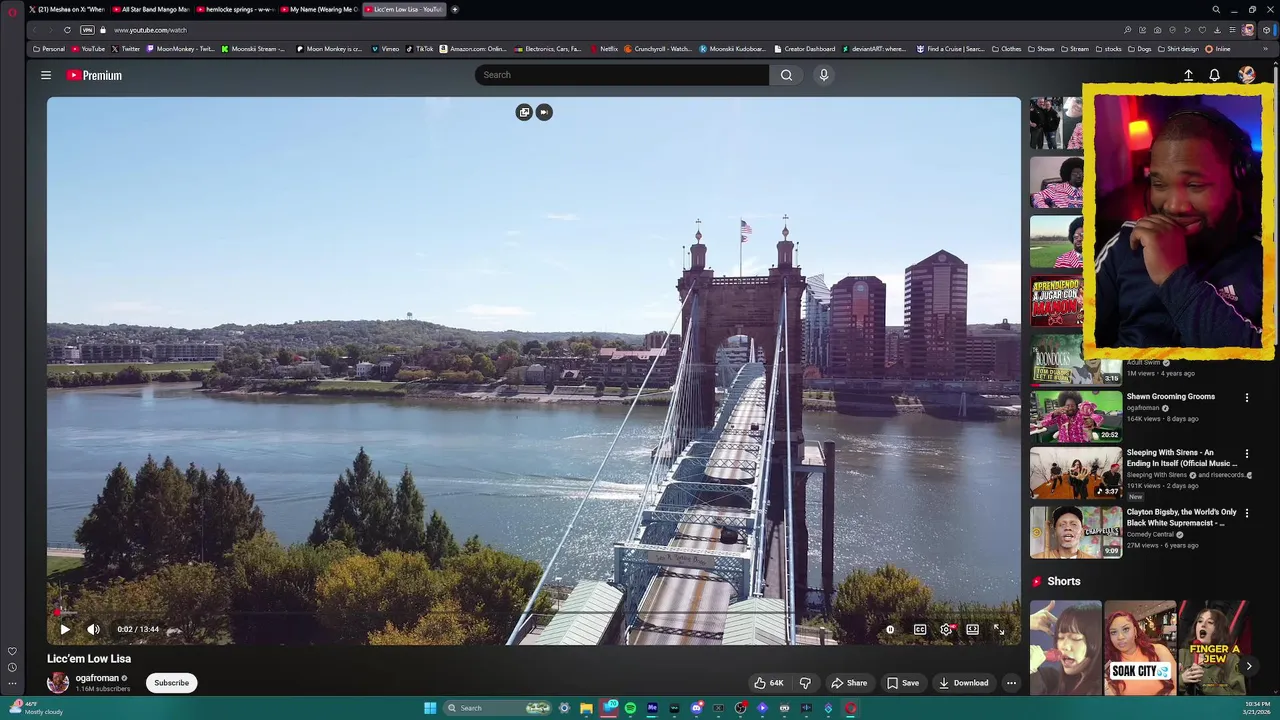1280x720 pixels.
Task: Open the Create upload icon
Action: click(x=1188, y=75)
